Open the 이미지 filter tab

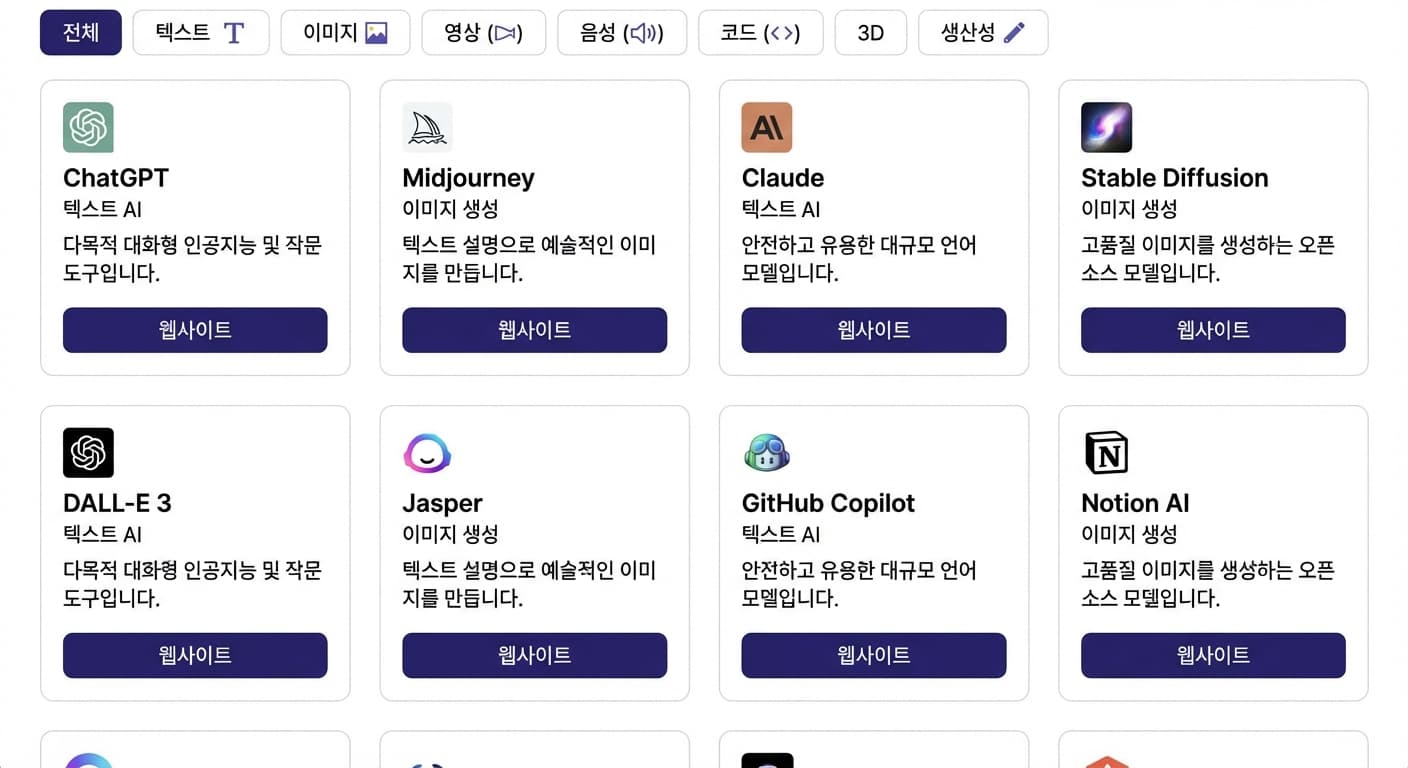[345, 32]
